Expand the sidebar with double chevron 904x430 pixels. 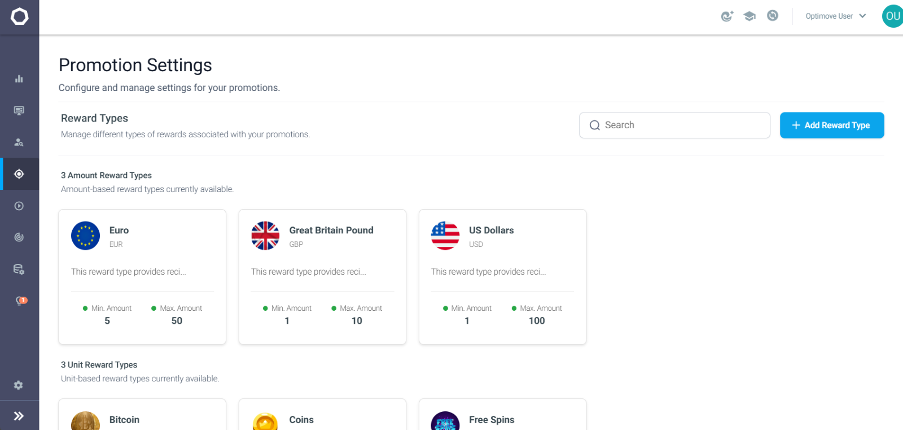(x=18, y=416)
